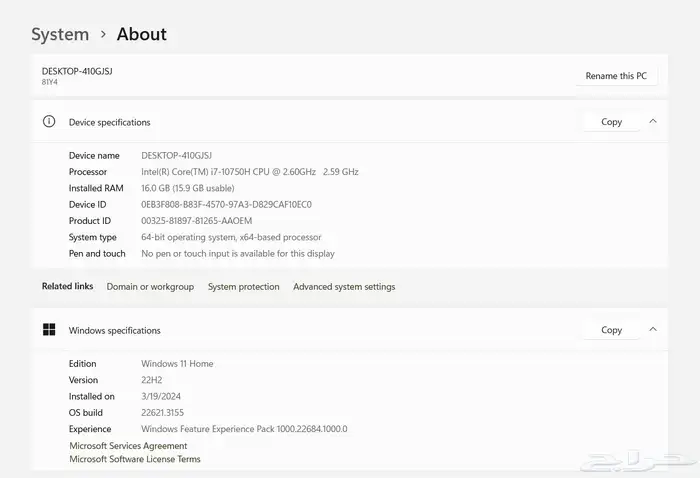Click the processor value Intel Core i7-10750H

click(249, 172)
